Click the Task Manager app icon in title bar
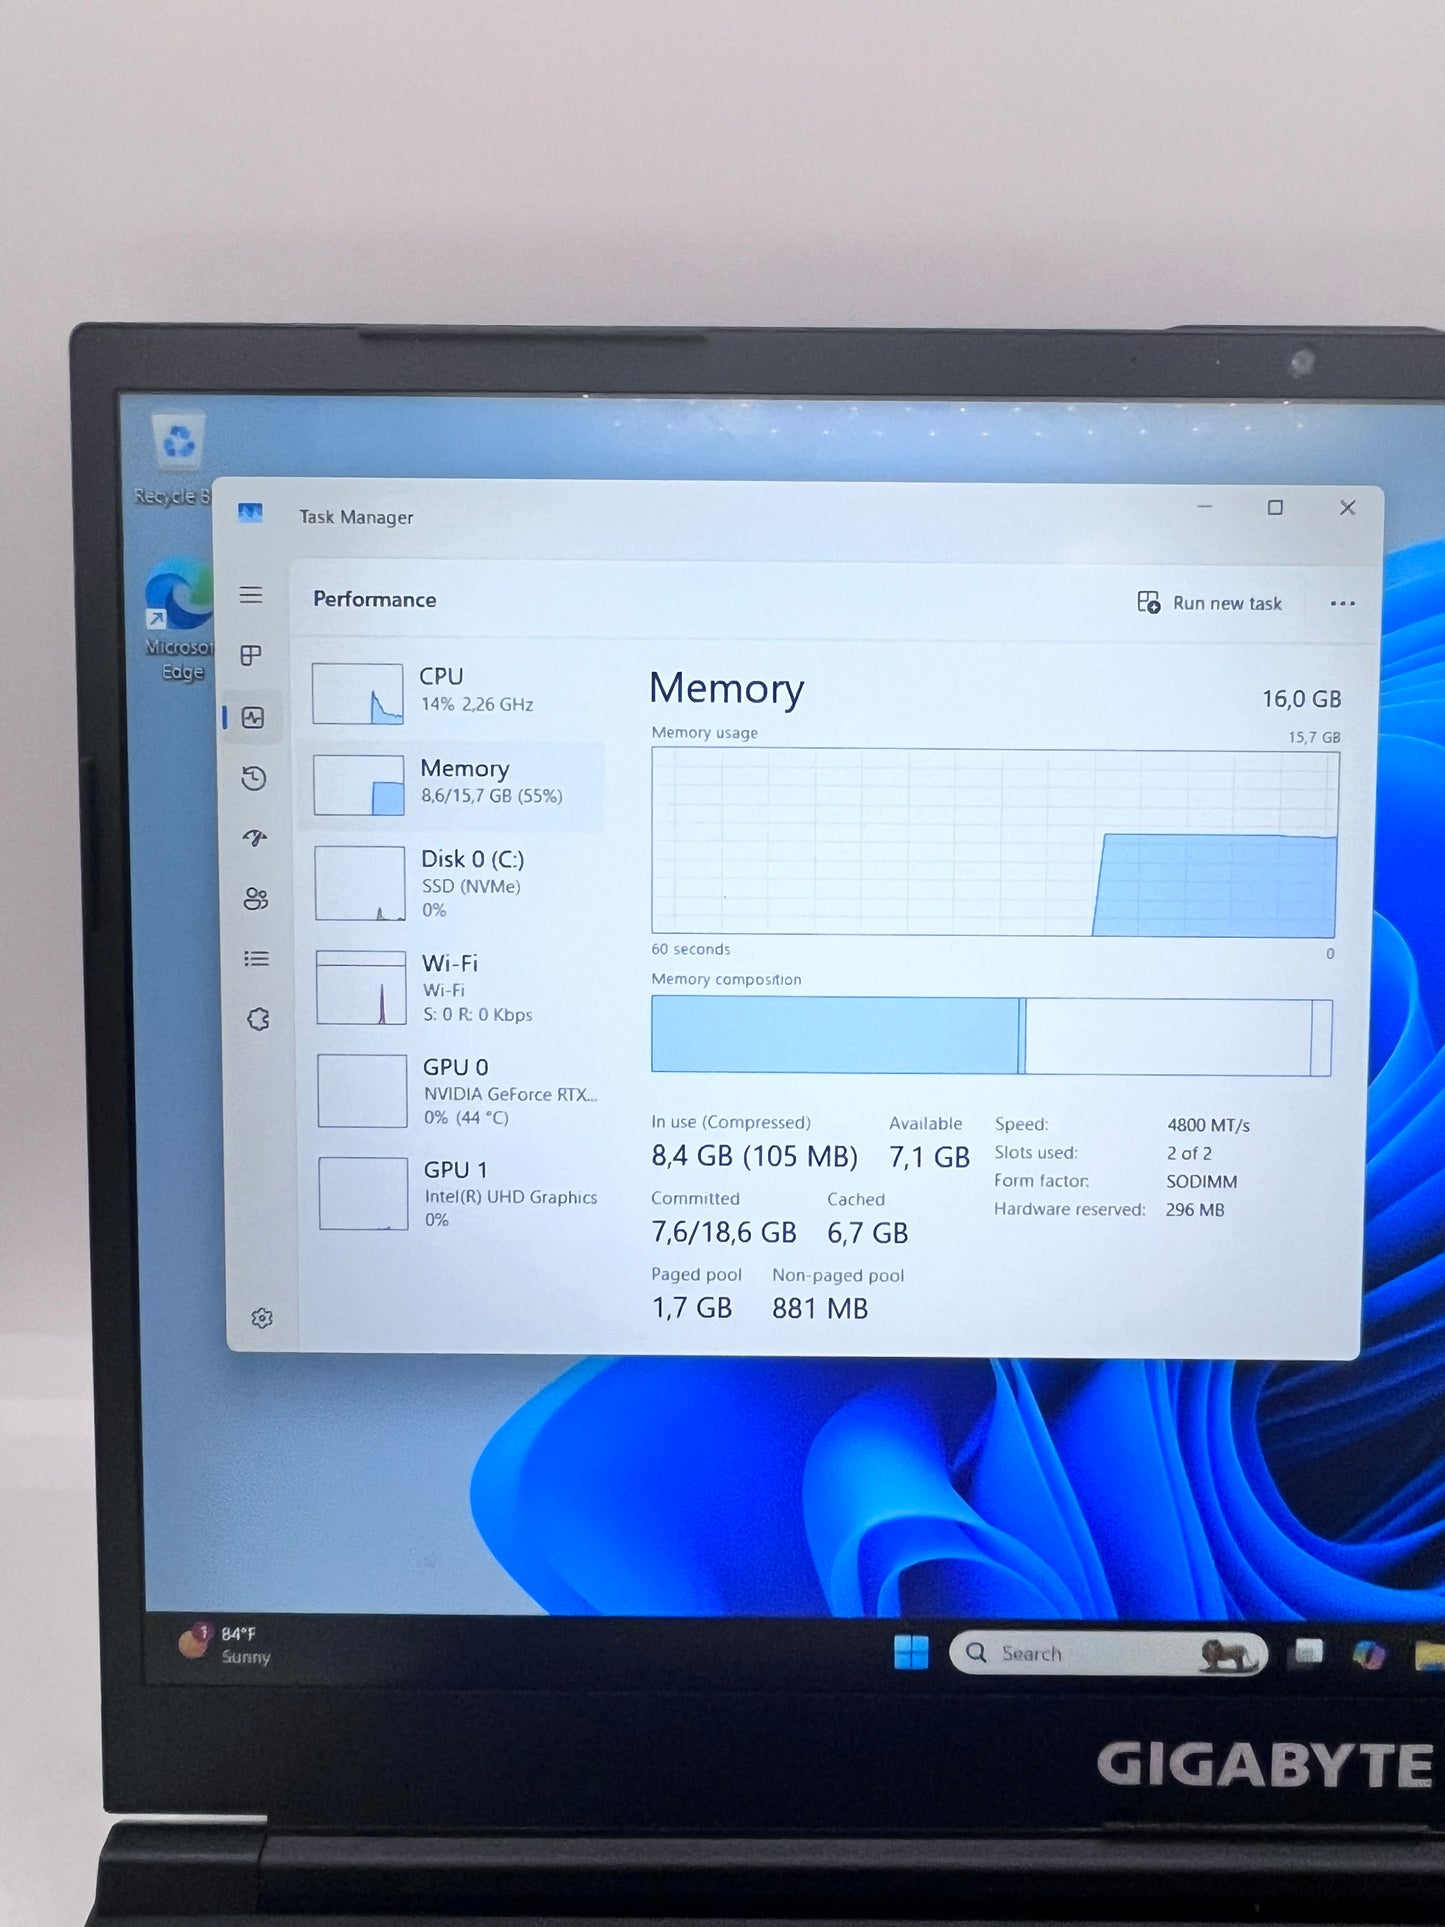This screenshot has width=1445, height=1927. click(x=250, y=513)
